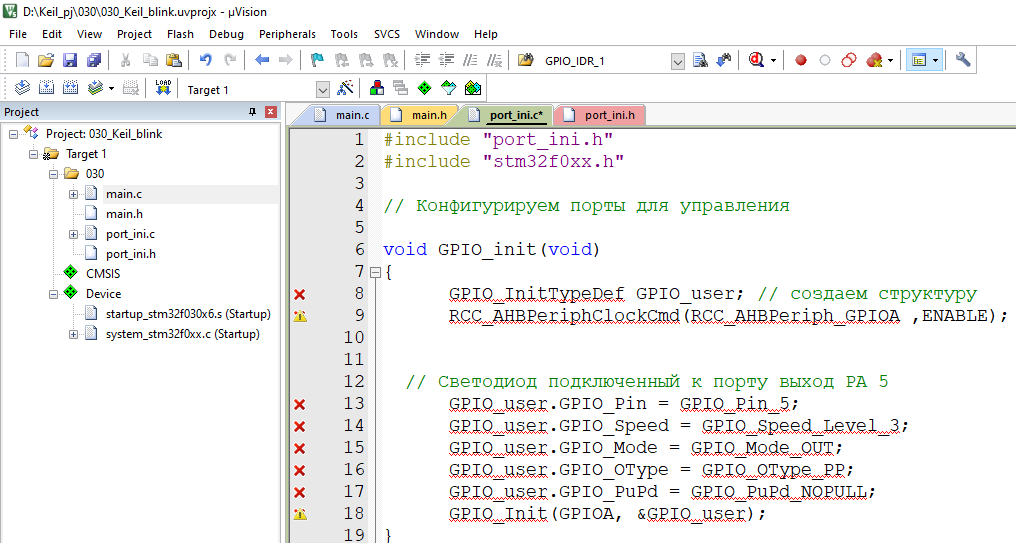The height and width of the screenshot is (543, 1016).
Task: Open the Peripherals menu
Action: (287, 34)
